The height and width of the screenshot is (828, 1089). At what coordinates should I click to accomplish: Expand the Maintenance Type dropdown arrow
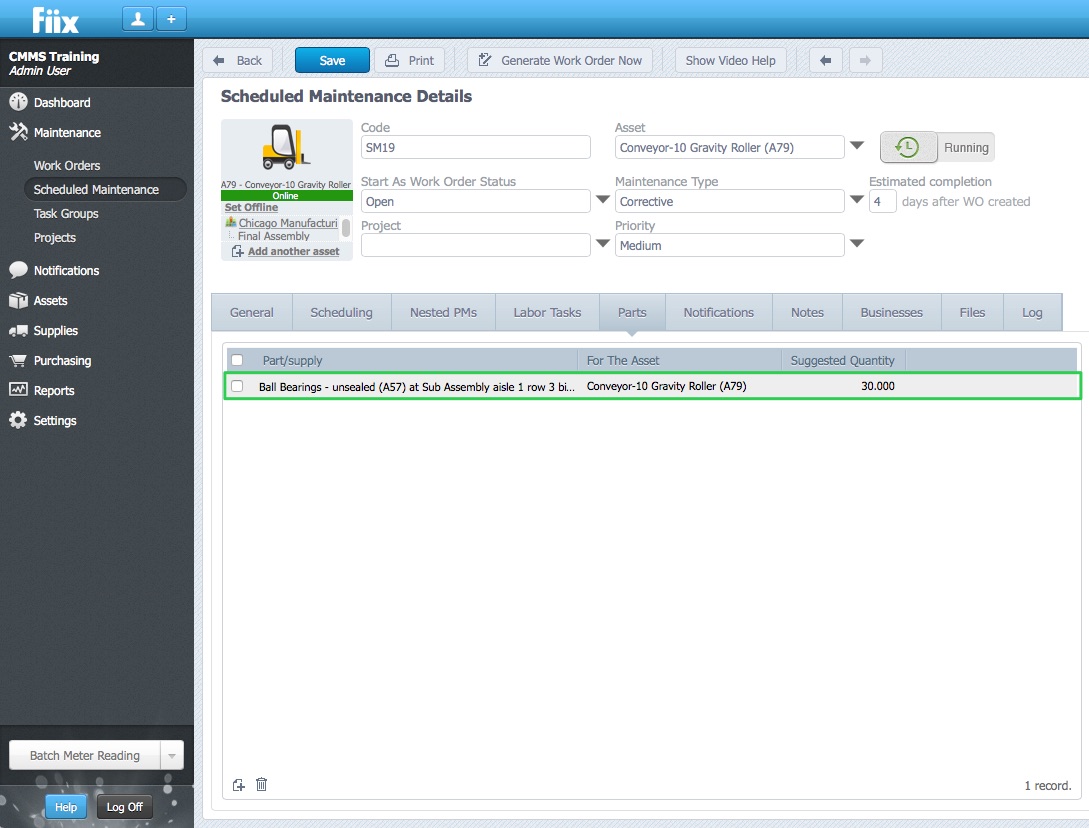point(857,200)
